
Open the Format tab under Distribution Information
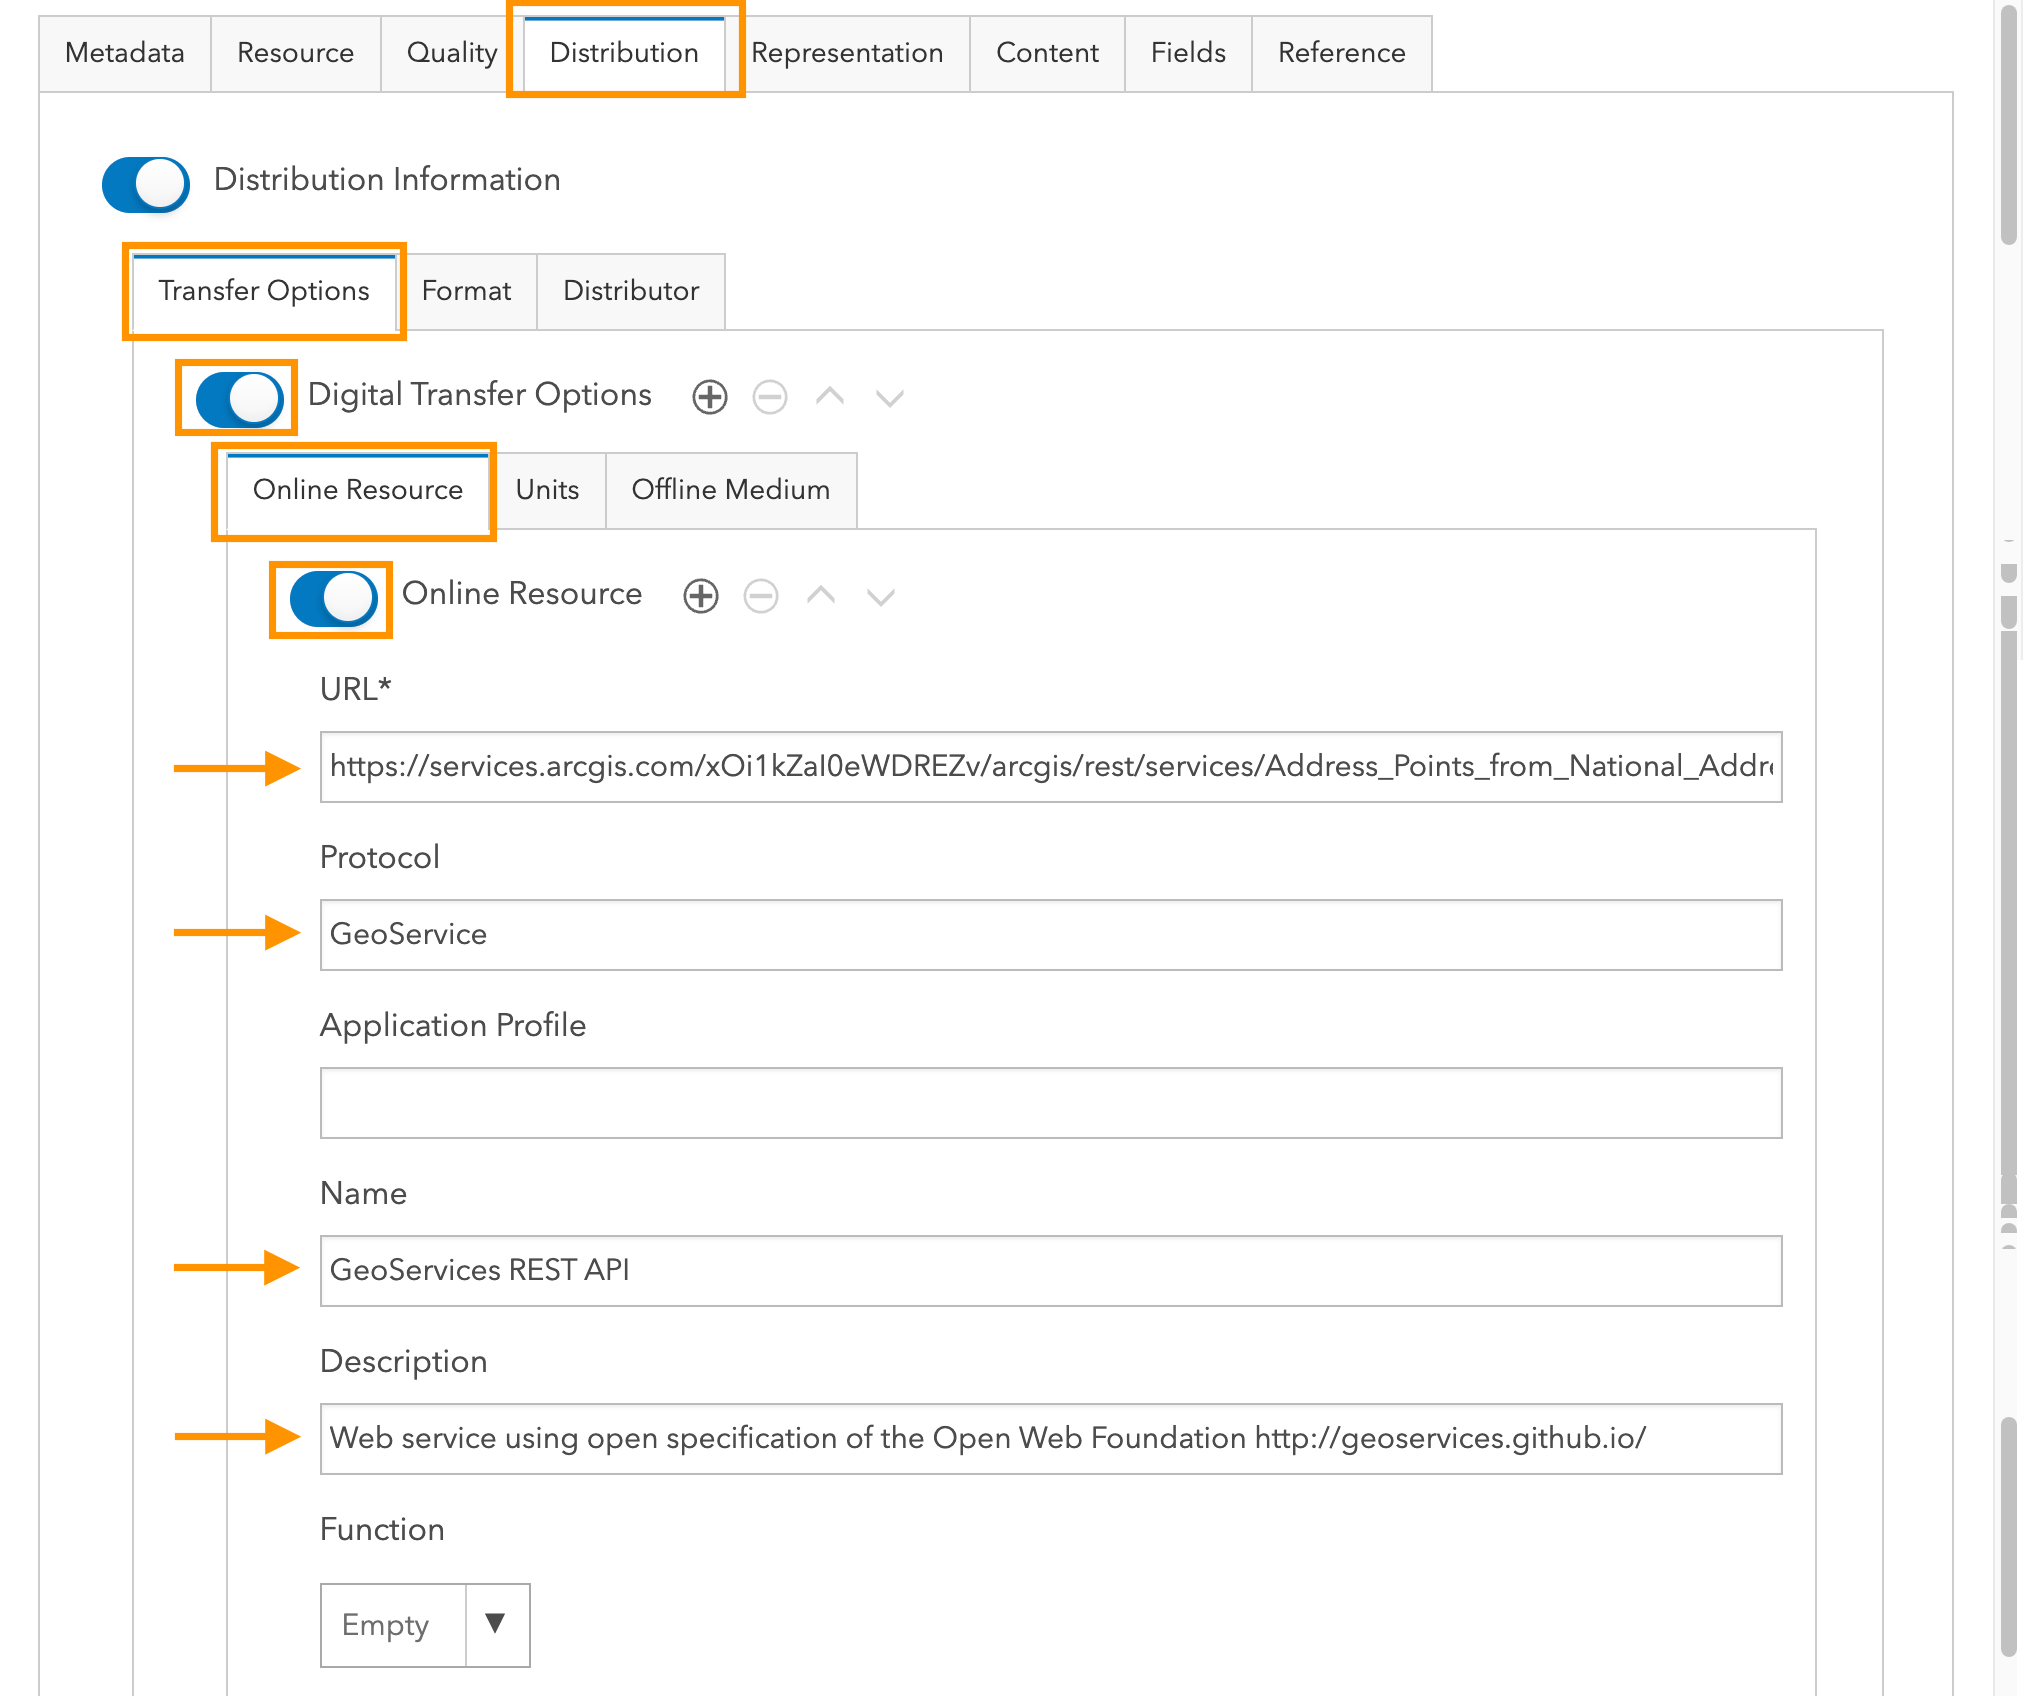tap(466, 291)
